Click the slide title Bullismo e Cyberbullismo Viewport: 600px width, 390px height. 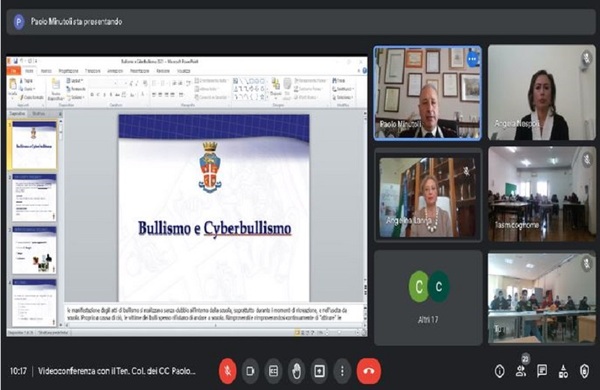click(215, 228)
